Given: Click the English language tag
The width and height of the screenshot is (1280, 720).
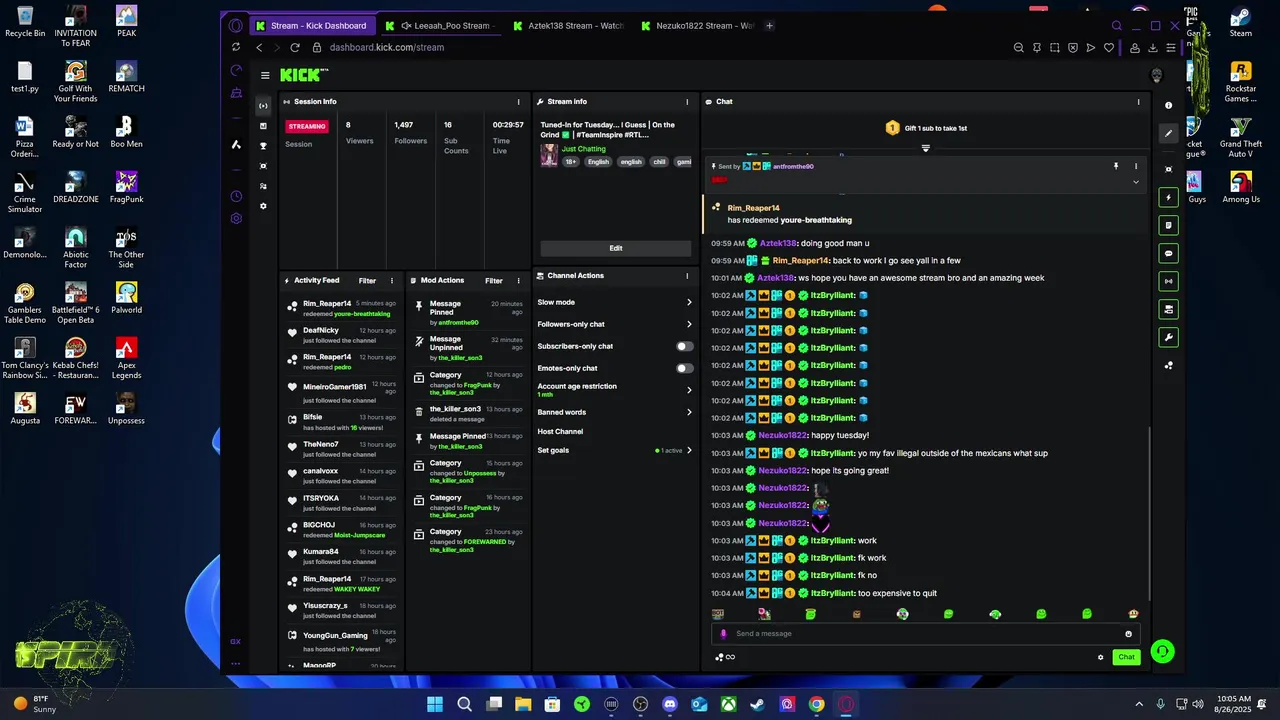Looking at the screenshot, I should 598,162.
